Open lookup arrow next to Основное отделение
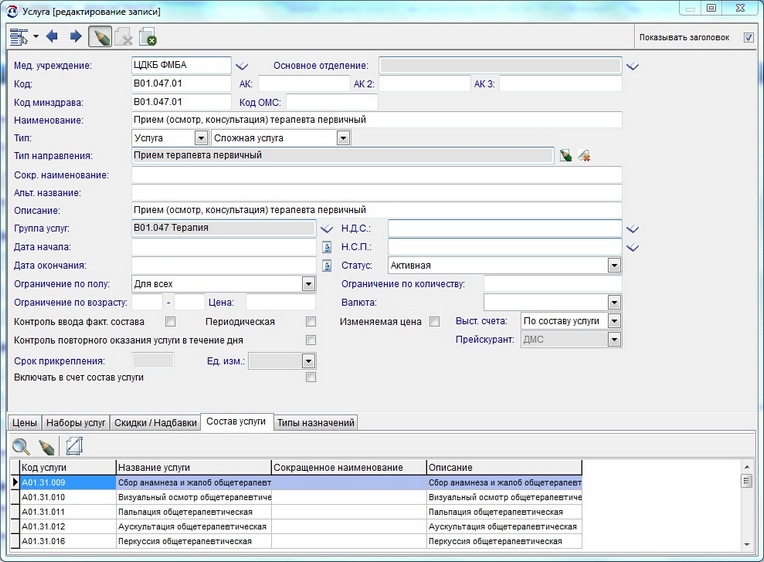This screenshot has width=764, height=562. 632,66
